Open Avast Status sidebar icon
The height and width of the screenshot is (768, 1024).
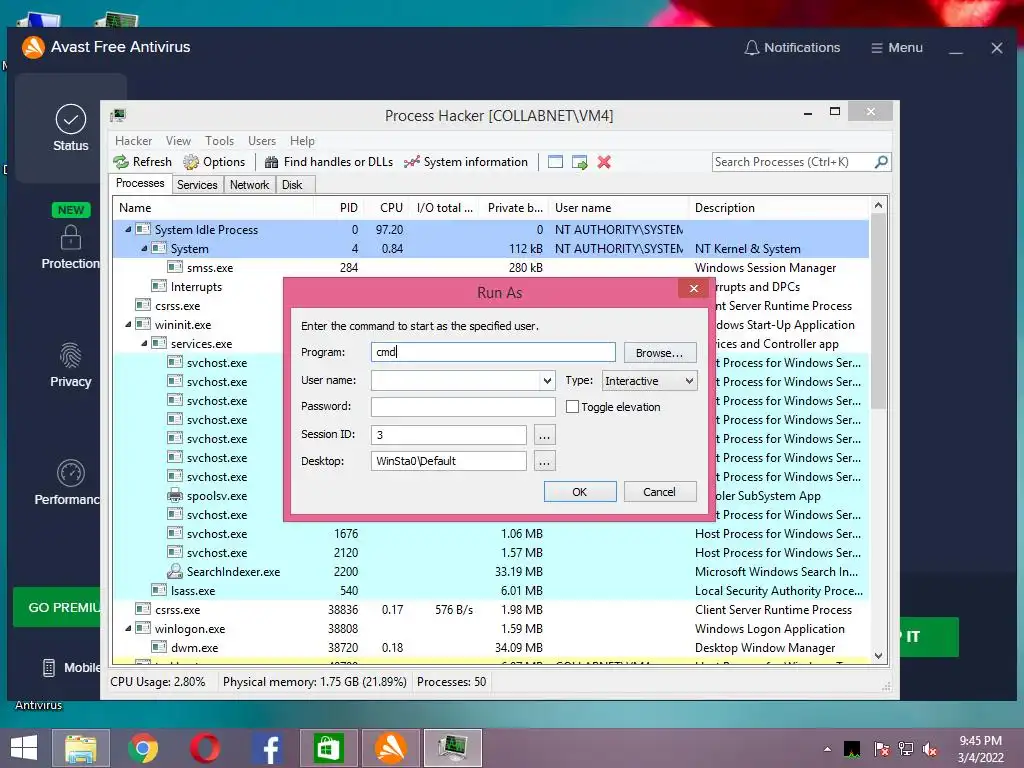point(71,120)
